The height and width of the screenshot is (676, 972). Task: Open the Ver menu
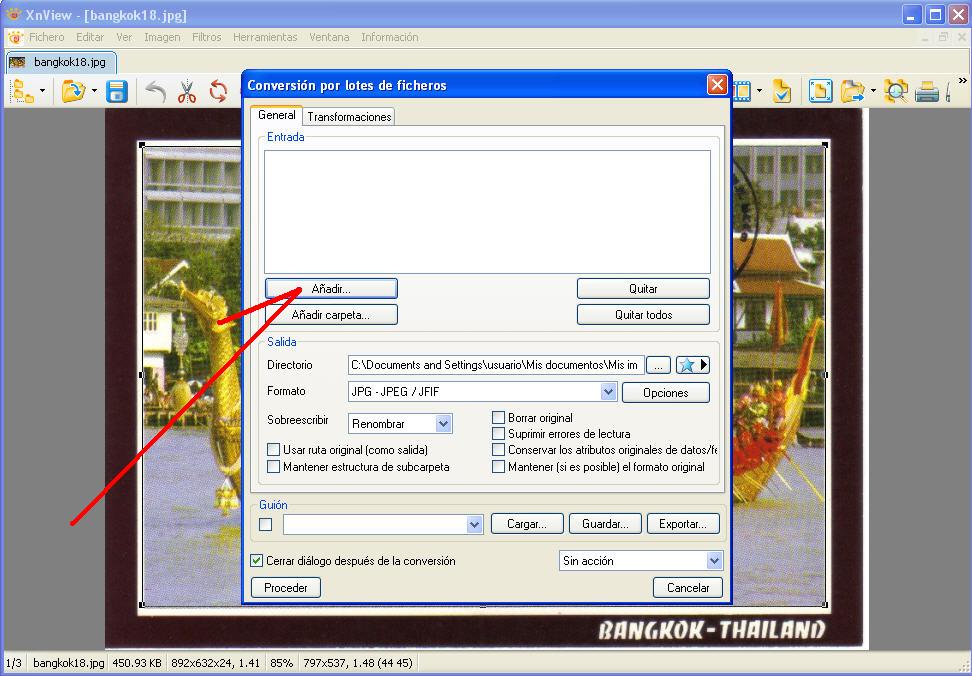point(124,37)
